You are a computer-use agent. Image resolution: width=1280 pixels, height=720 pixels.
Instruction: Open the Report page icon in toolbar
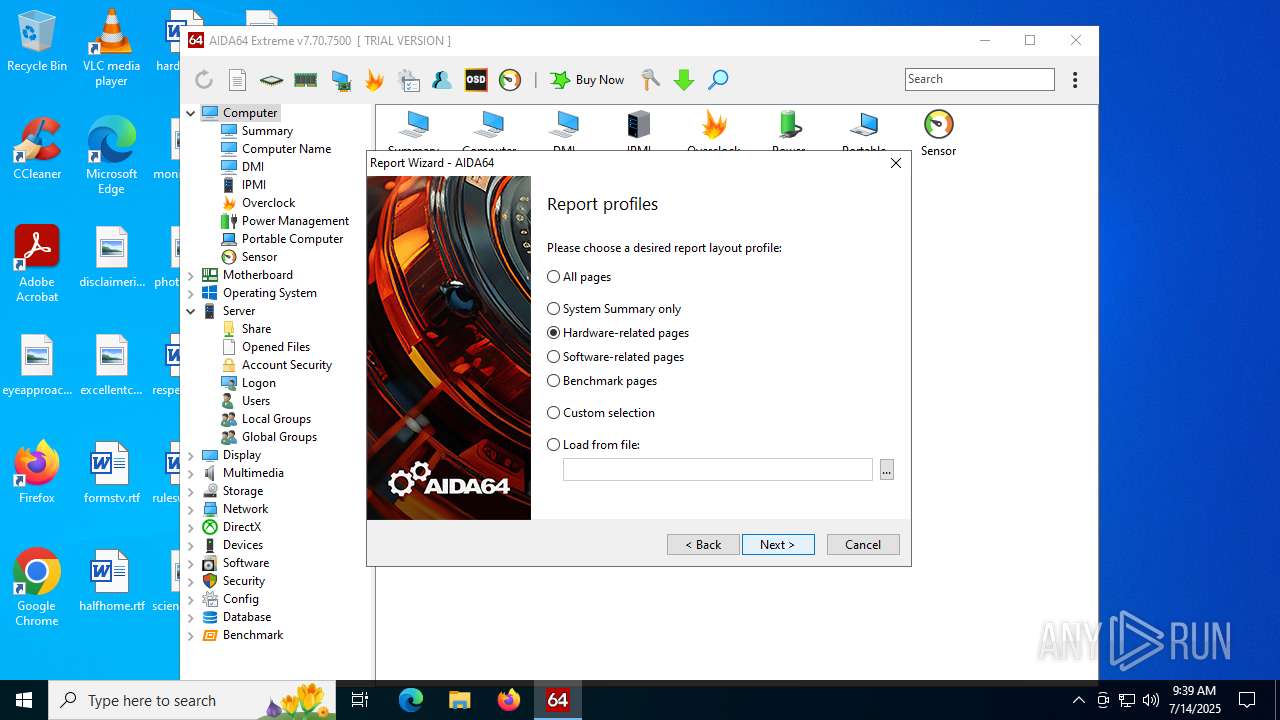click(x=238, y=80)
